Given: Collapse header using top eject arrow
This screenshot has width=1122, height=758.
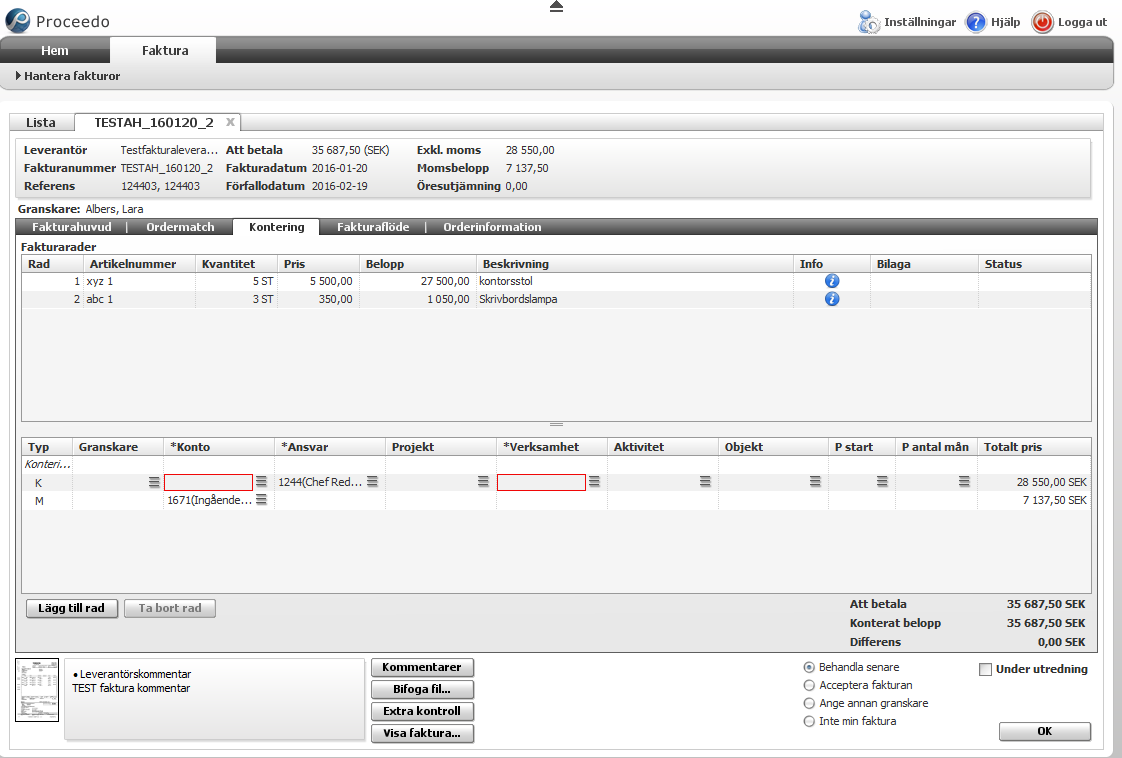Looking at the screenshot, I should click(x=556, y=6).
